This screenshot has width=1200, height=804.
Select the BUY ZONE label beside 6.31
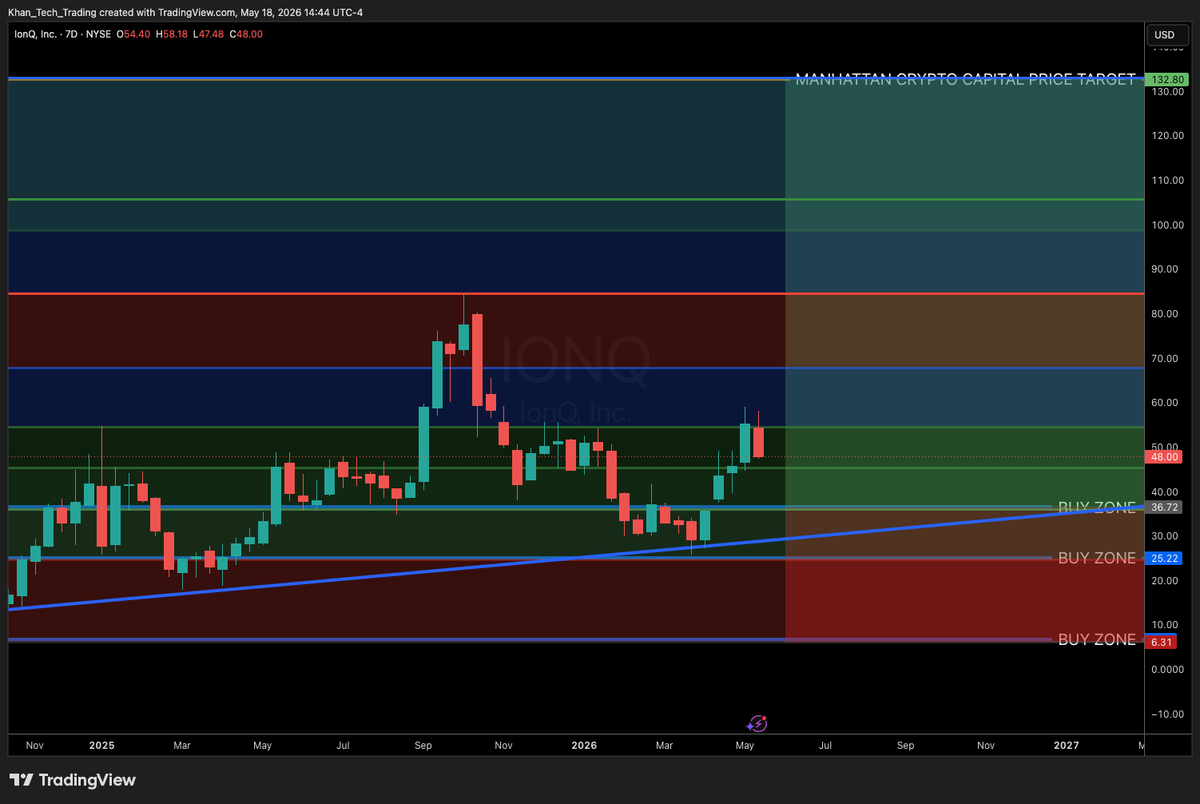click(x=1097, y=640)
